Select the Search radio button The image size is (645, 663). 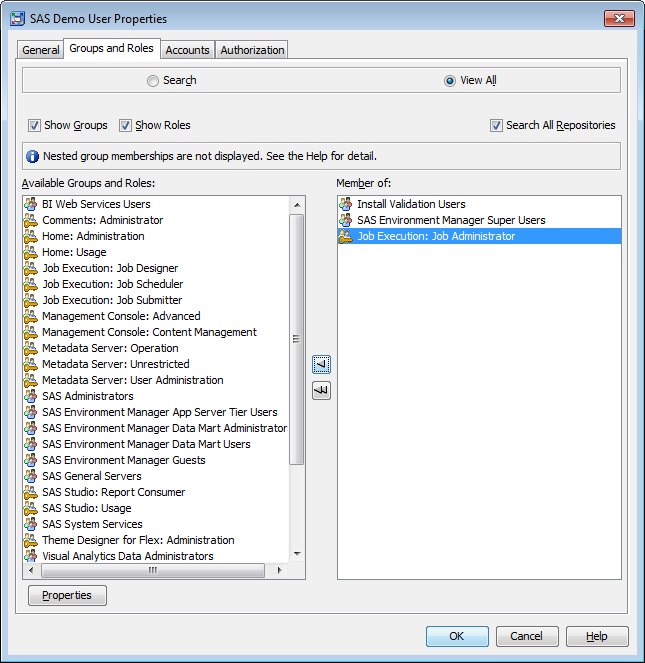tap(153, 81)
